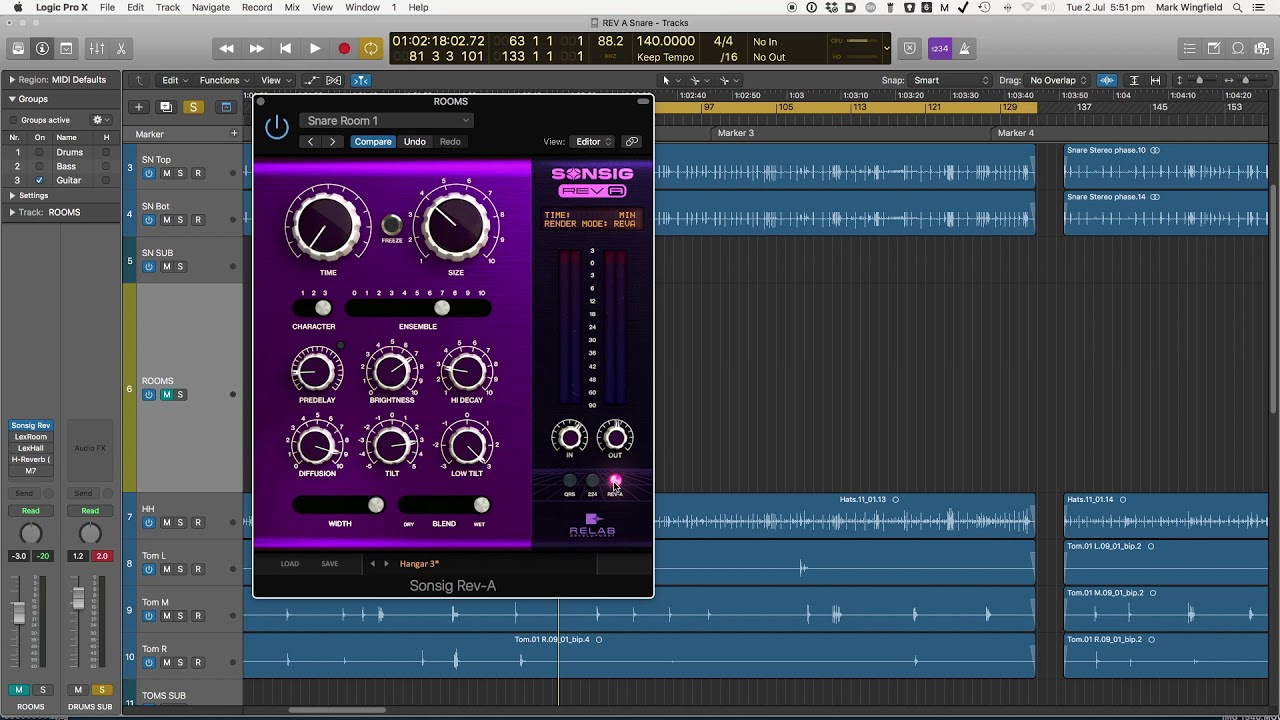The width and height of the screenshot is (1280, 720).
Task: Show automation in the Tracks area
Action: pyautogui.click(x=312, y=80)
